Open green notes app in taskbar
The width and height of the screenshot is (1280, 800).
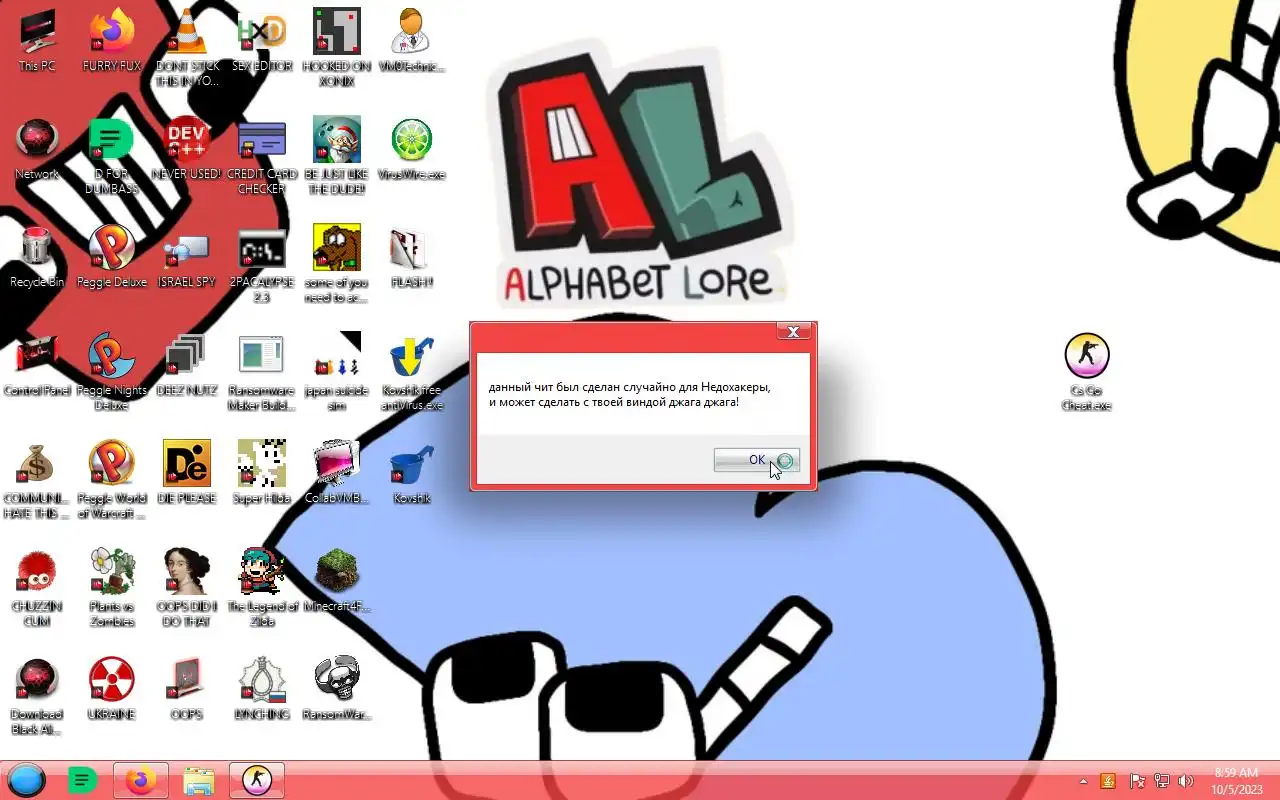point(83,780)
